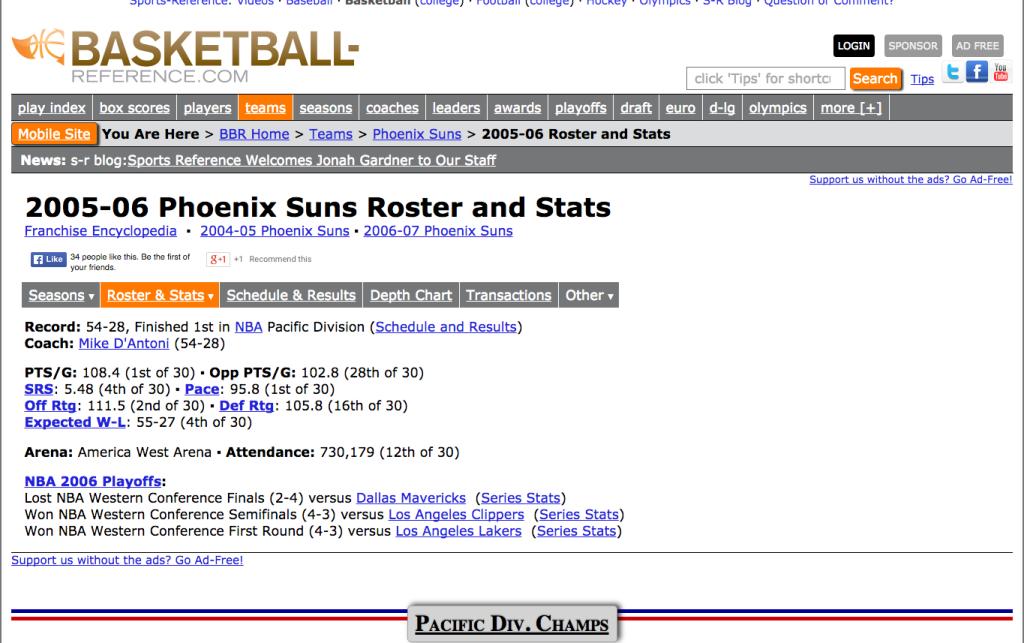Expand the Roster & Stats dropdown
Screen dimensions: 1024x643
pyautogui.click(x=160, y=295)
